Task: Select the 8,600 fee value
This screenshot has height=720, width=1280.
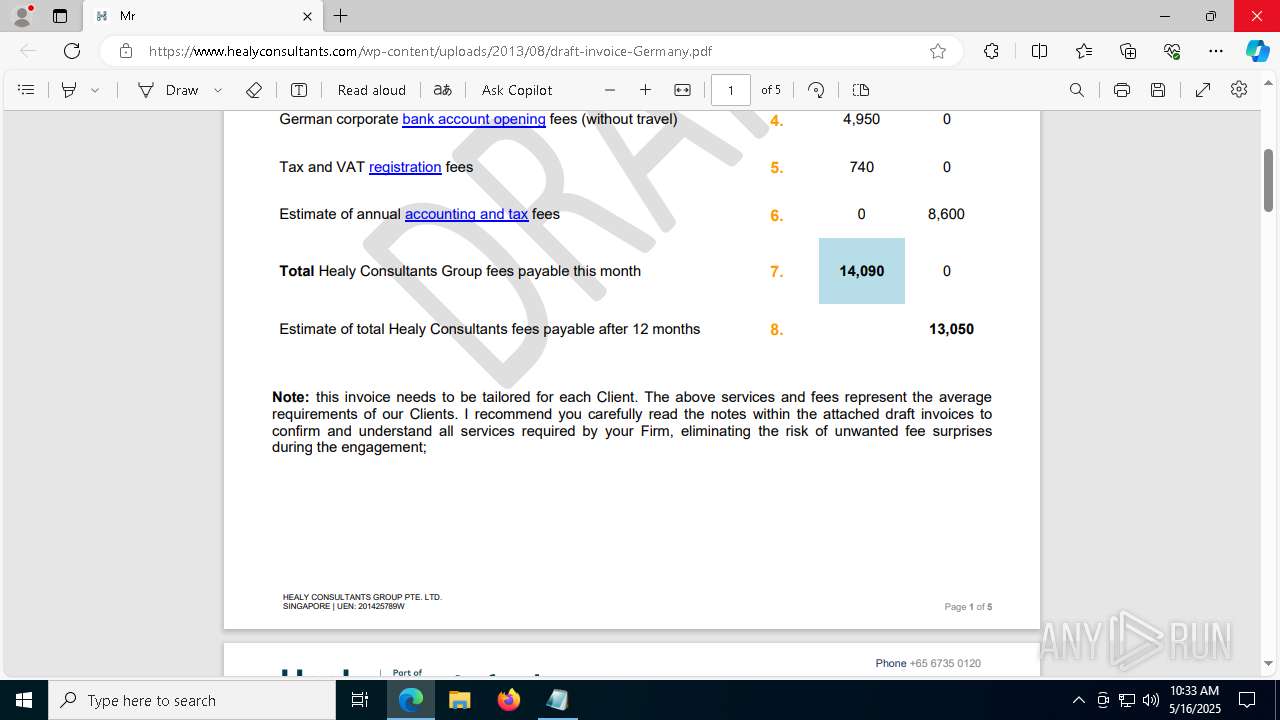Action: click(x=946, y=214)
